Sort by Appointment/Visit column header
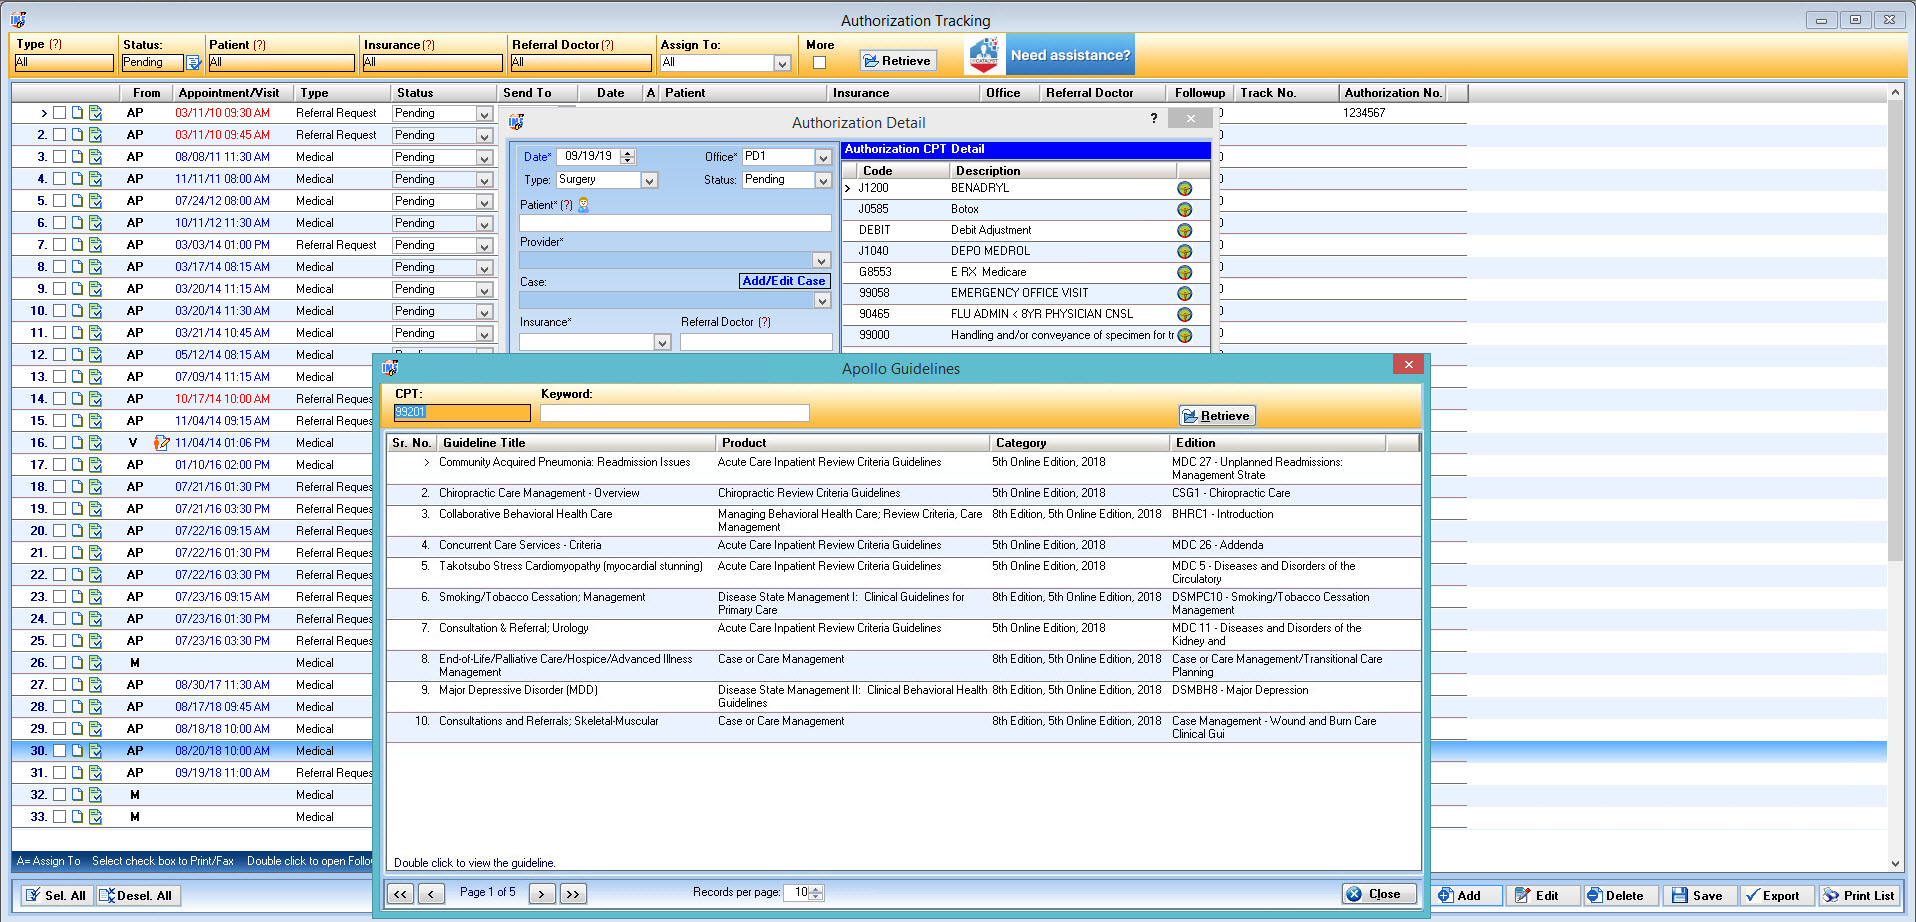 coord(229,93)
